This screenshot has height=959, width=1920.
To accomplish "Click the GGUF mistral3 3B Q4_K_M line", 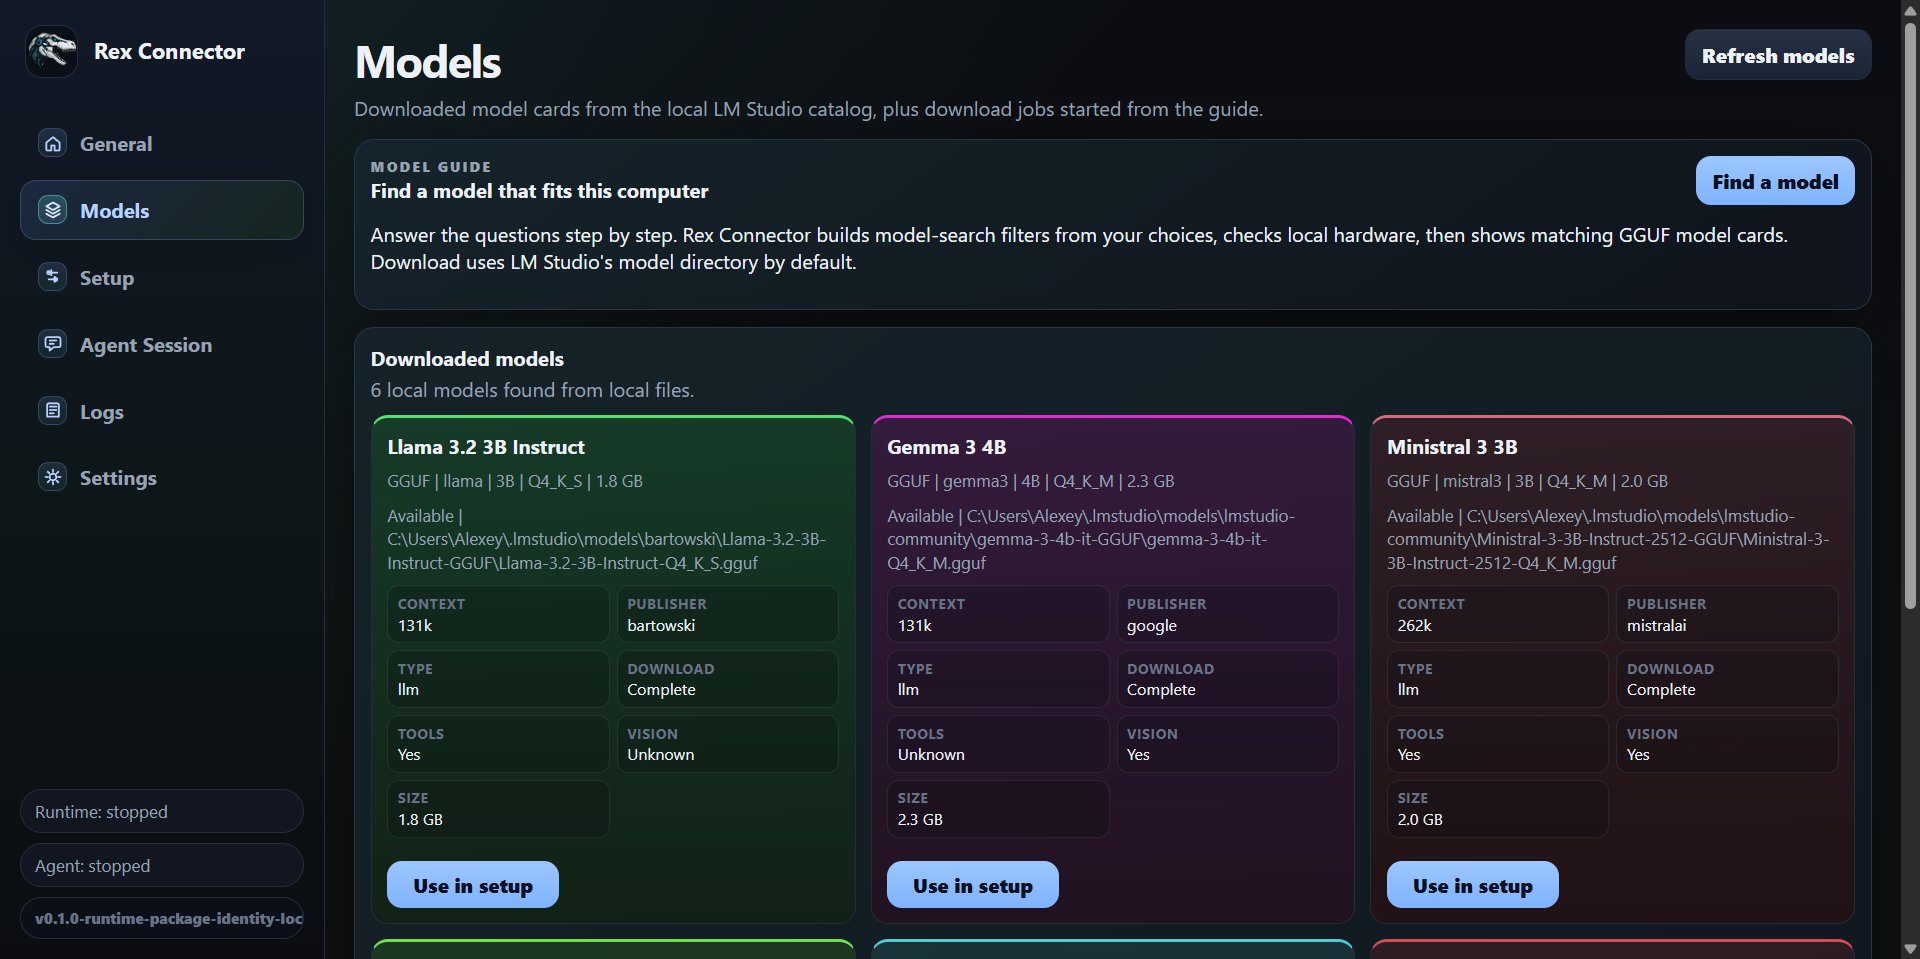I will tap(1527, 481).
